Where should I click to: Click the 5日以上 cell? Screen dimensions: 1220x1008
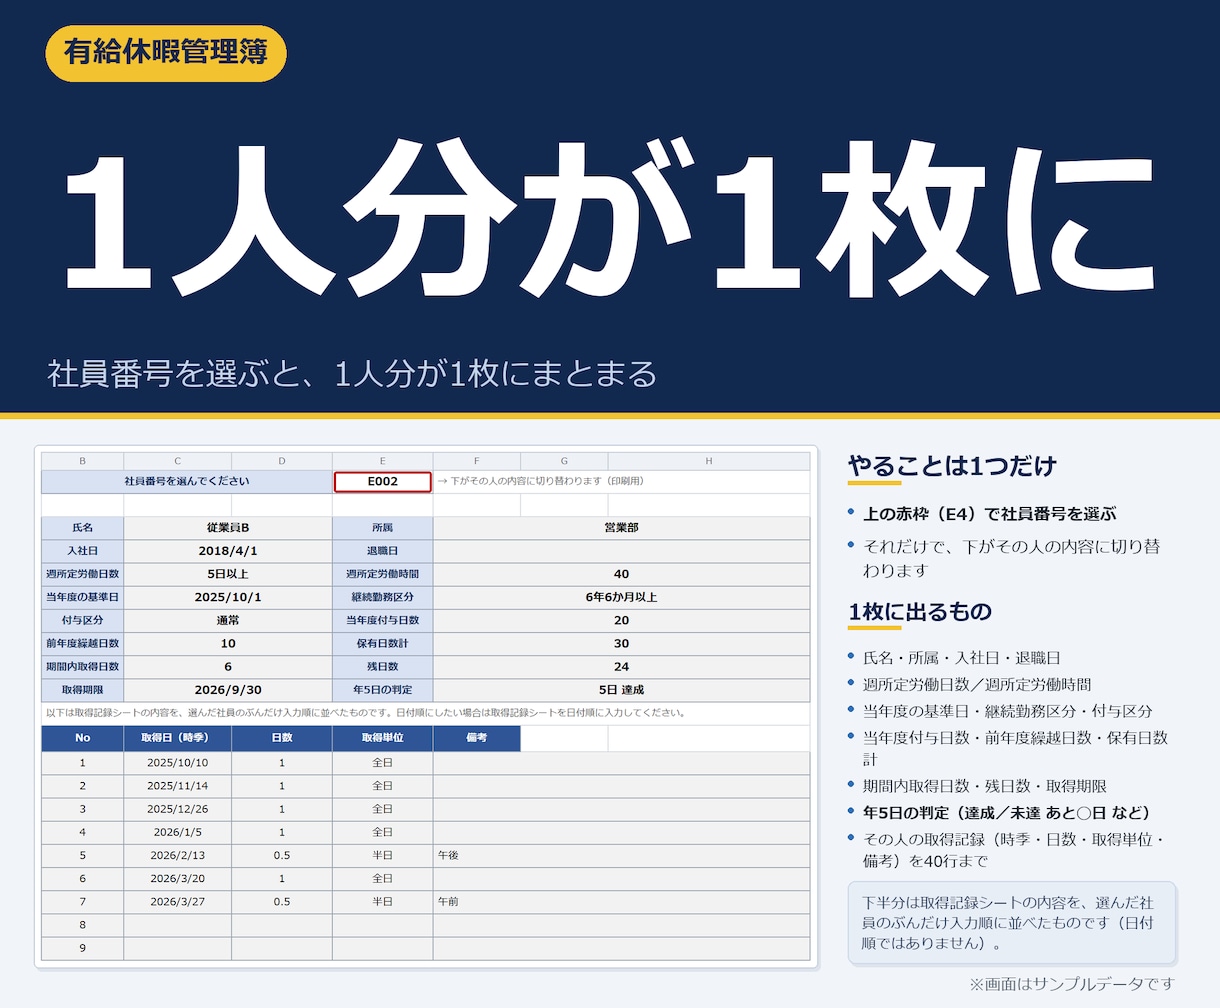pyautogui.click(x=228, y=574)
